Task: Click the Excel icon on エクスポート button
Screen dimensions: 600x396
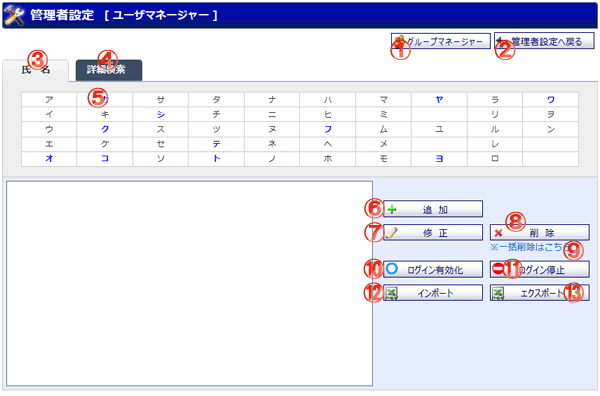Action: pyautogui.click(x=498, y=293)
